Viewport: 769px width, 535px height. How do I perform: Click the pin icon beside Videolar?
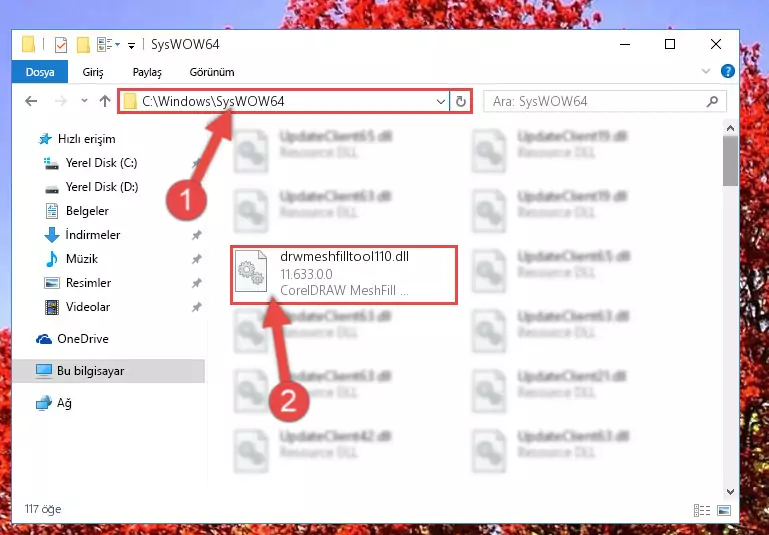tap(197, 307)
